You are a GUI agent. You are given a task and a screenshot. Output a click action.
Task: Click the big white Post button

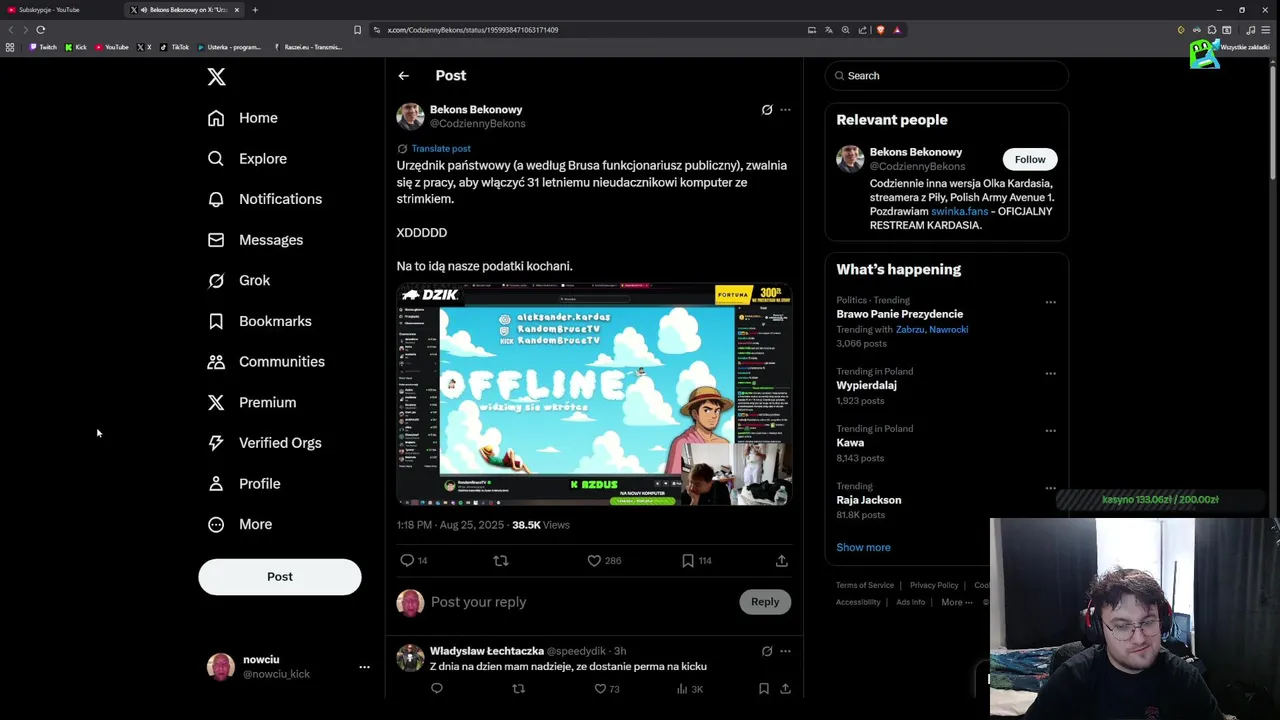tap(280, 577)
